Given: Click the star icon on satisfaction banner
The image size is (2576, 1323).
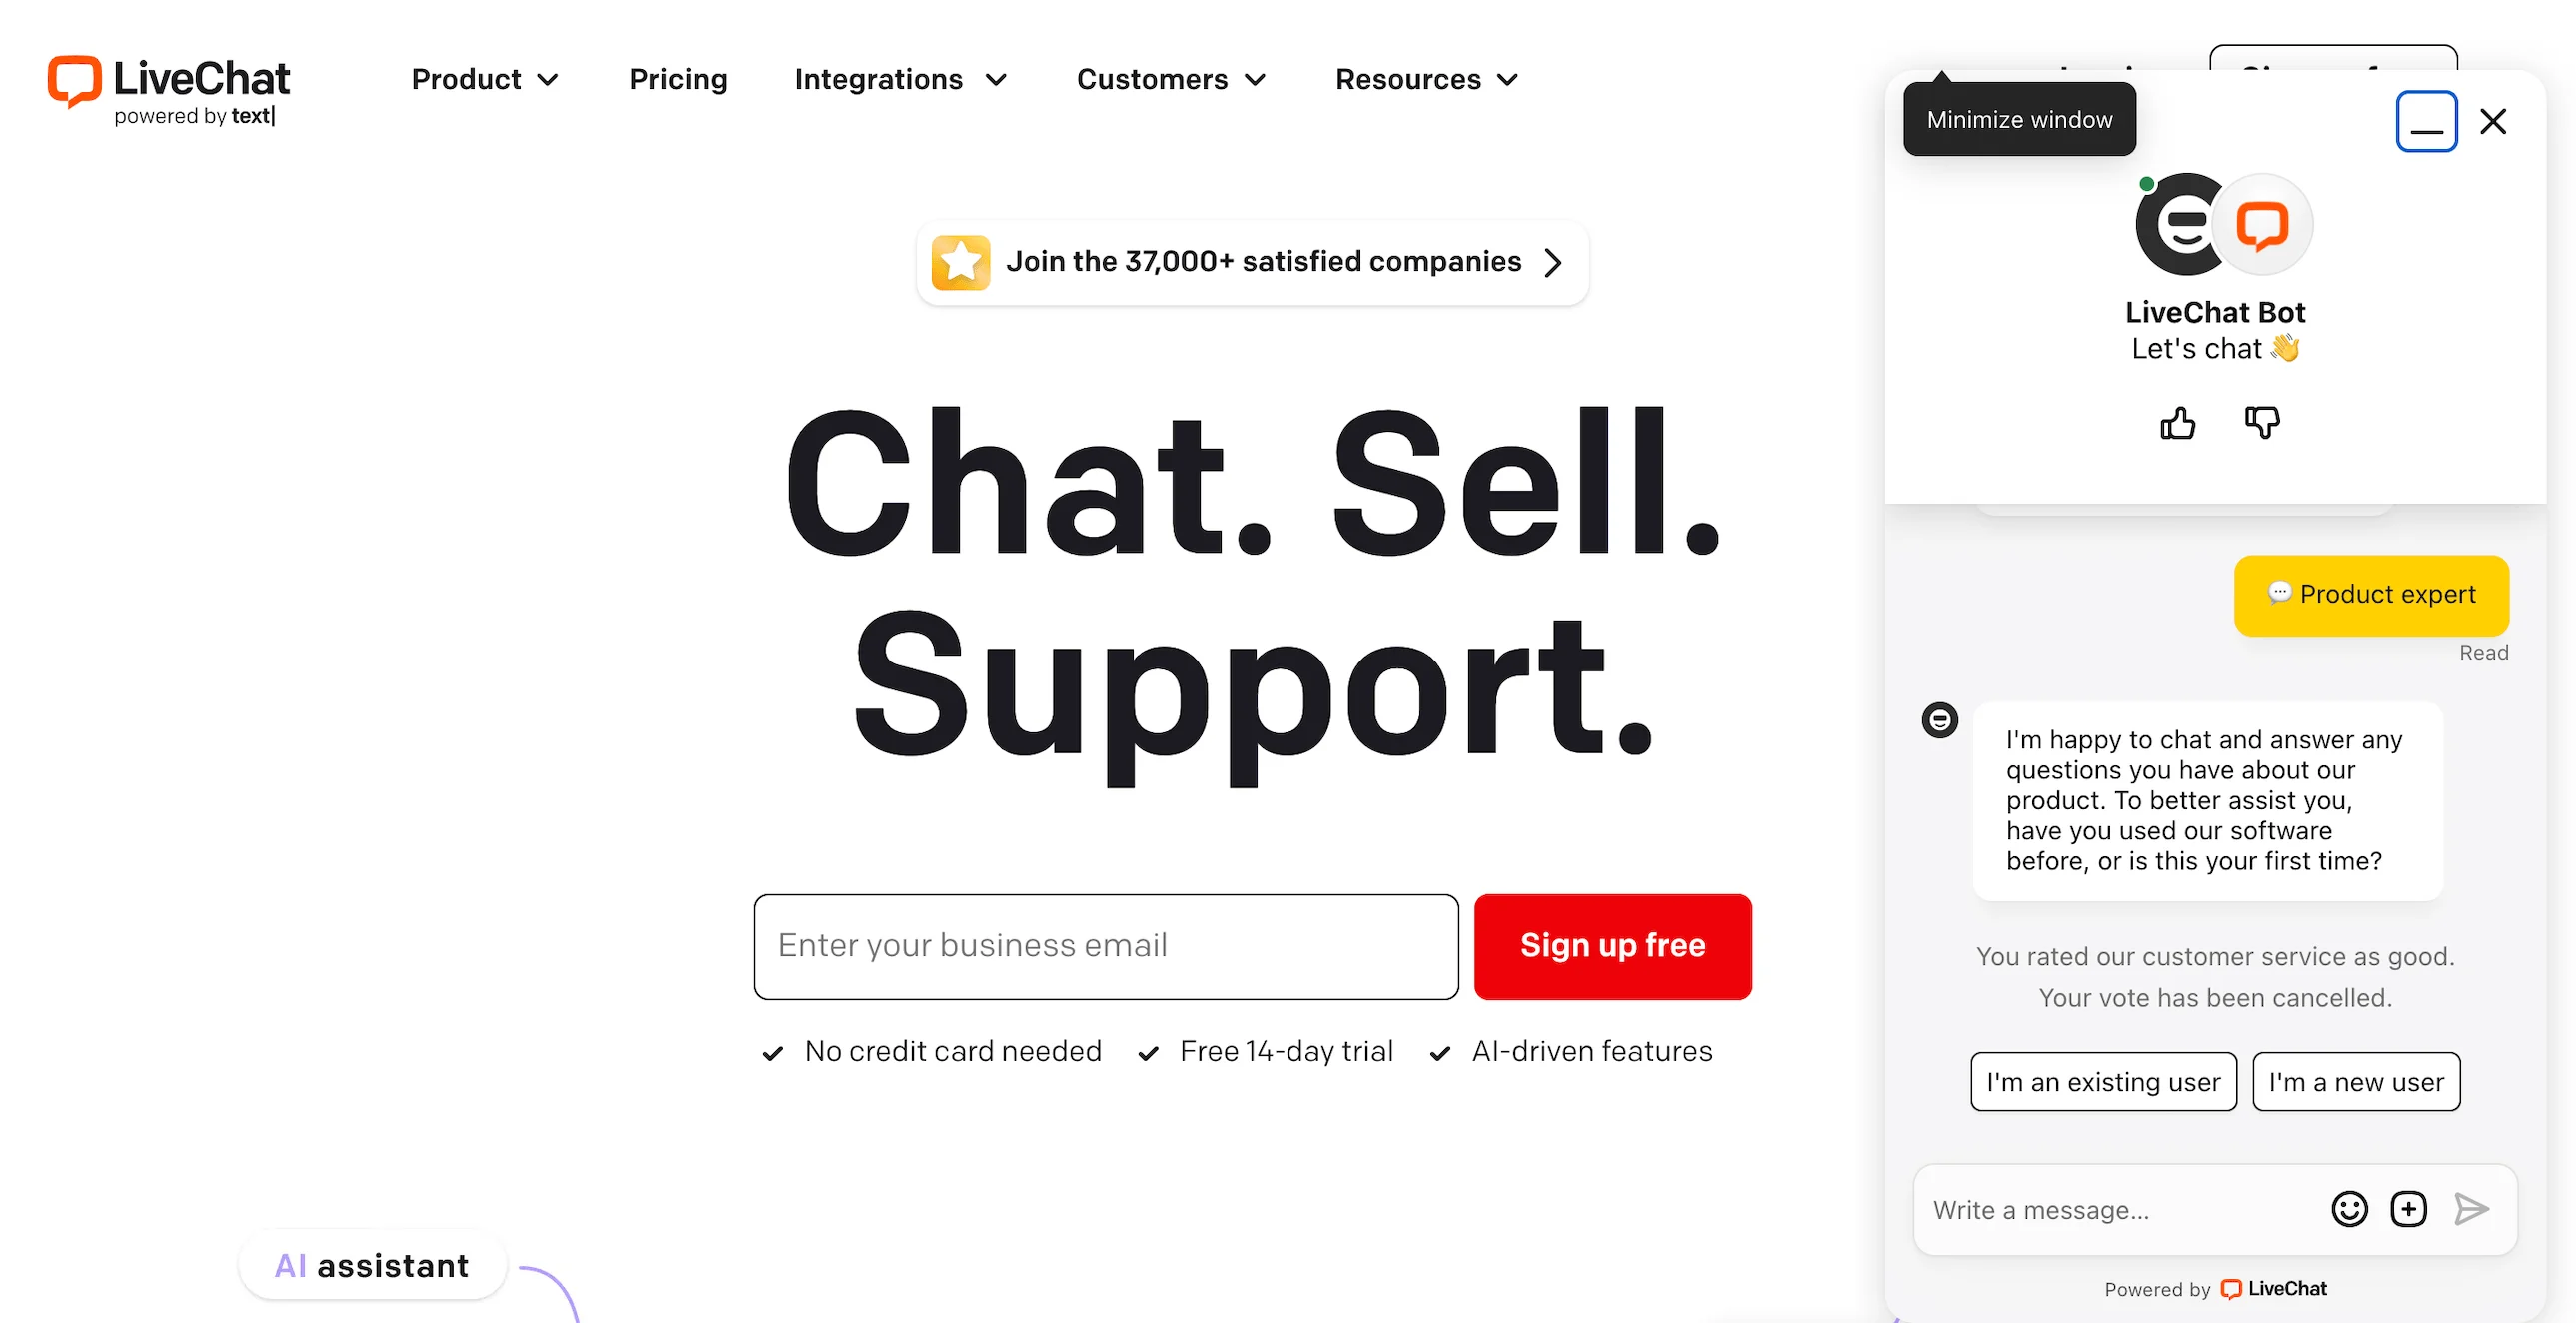Looking at the screenshot, I should (959, 262).
